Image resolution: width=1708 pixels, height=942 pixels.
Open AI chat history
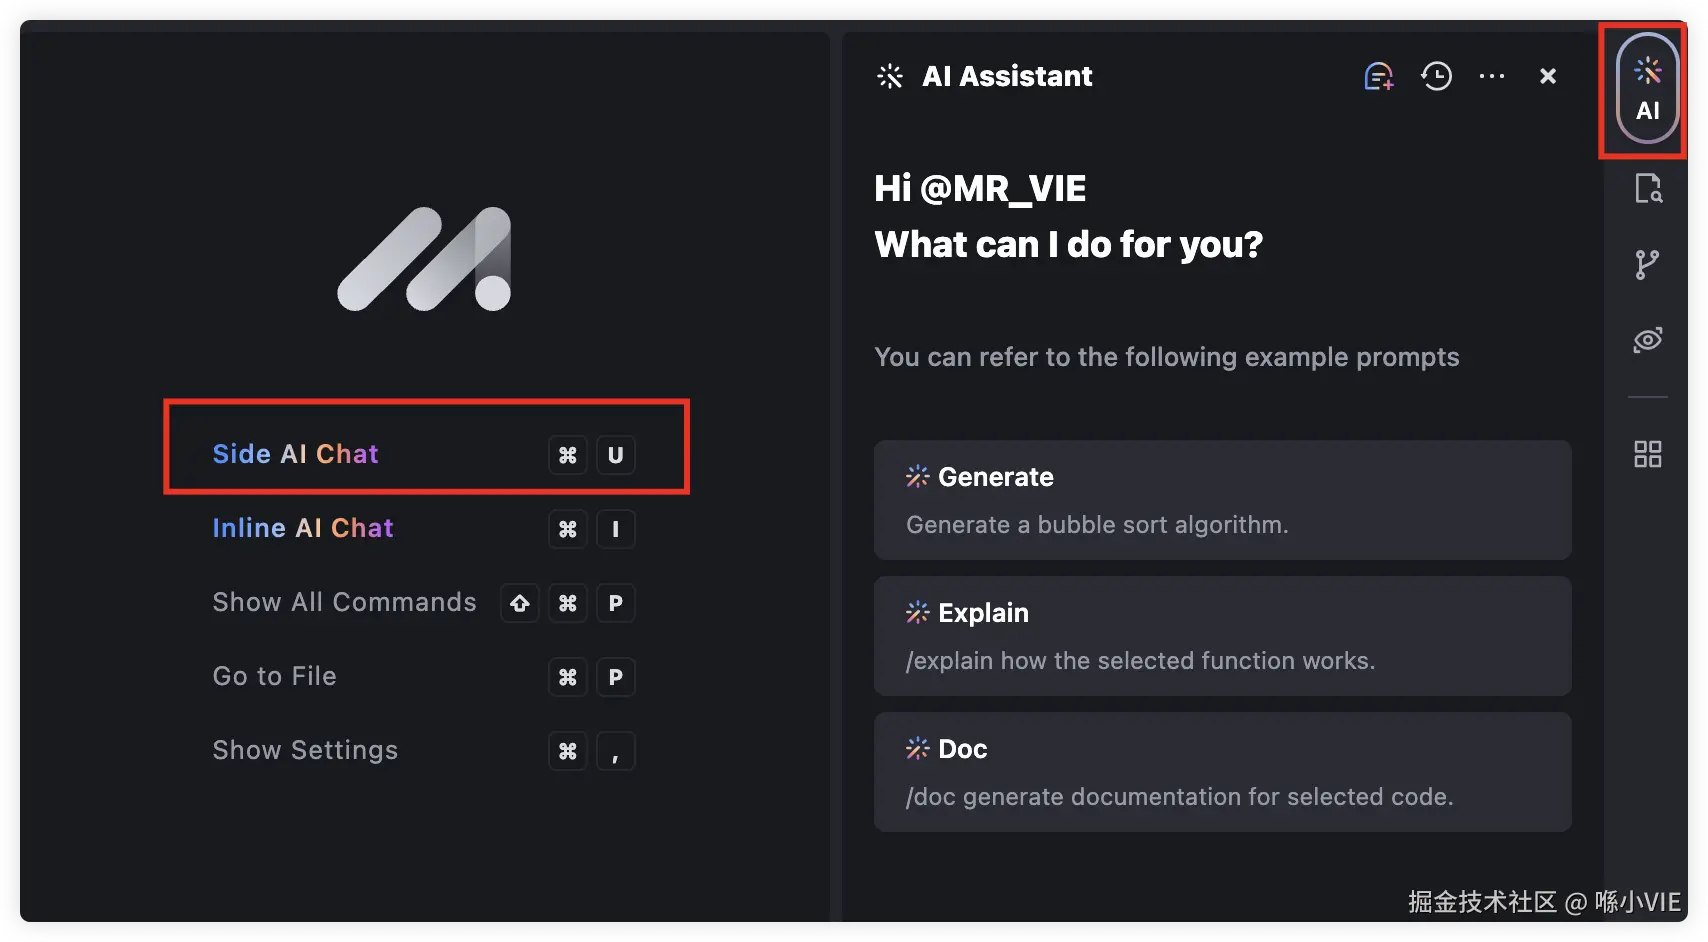tap(1436, 76)
